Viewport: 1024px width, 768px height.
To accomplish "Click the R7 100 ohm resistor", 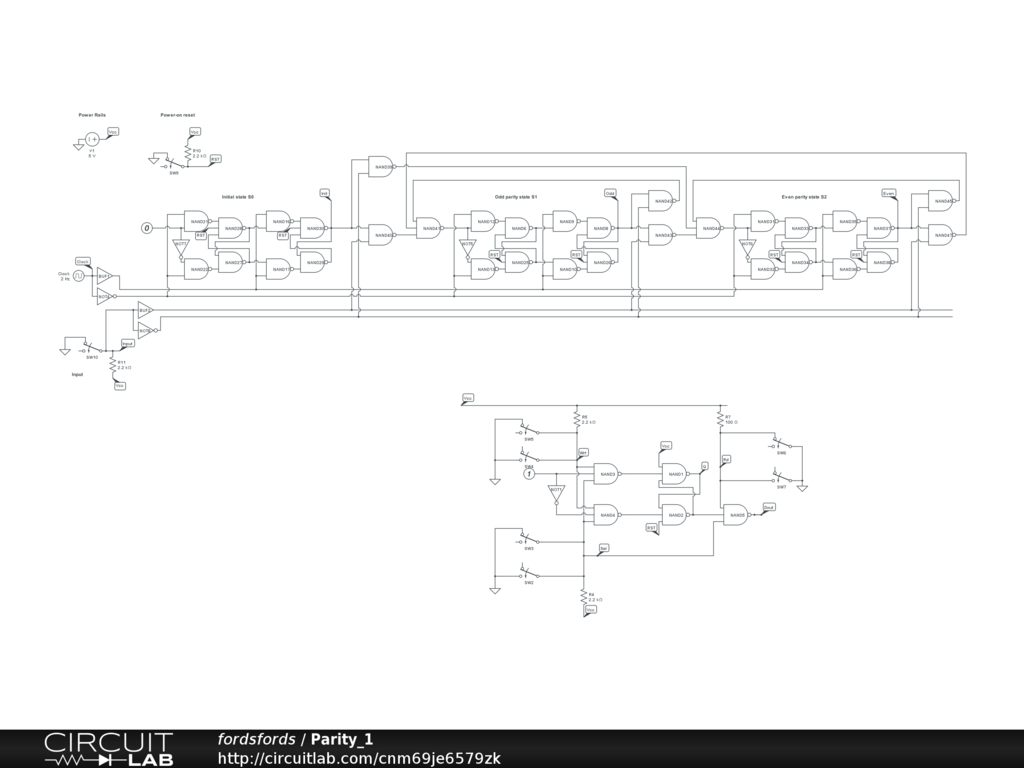I will pyautogui.click(x=720, y=419).
